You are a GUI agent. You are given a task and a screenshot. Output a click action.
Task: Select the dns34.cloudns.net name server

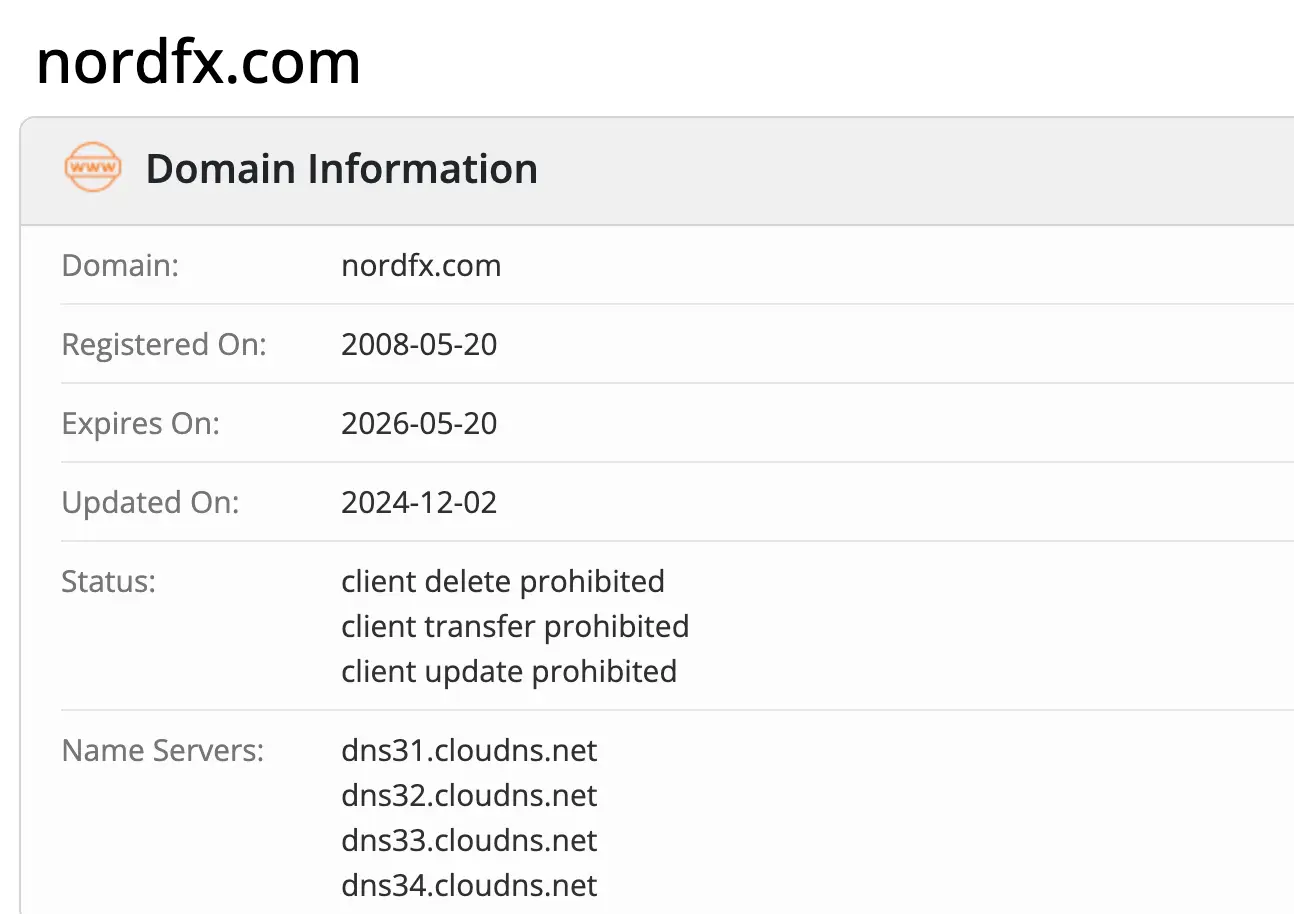point(469,886)
